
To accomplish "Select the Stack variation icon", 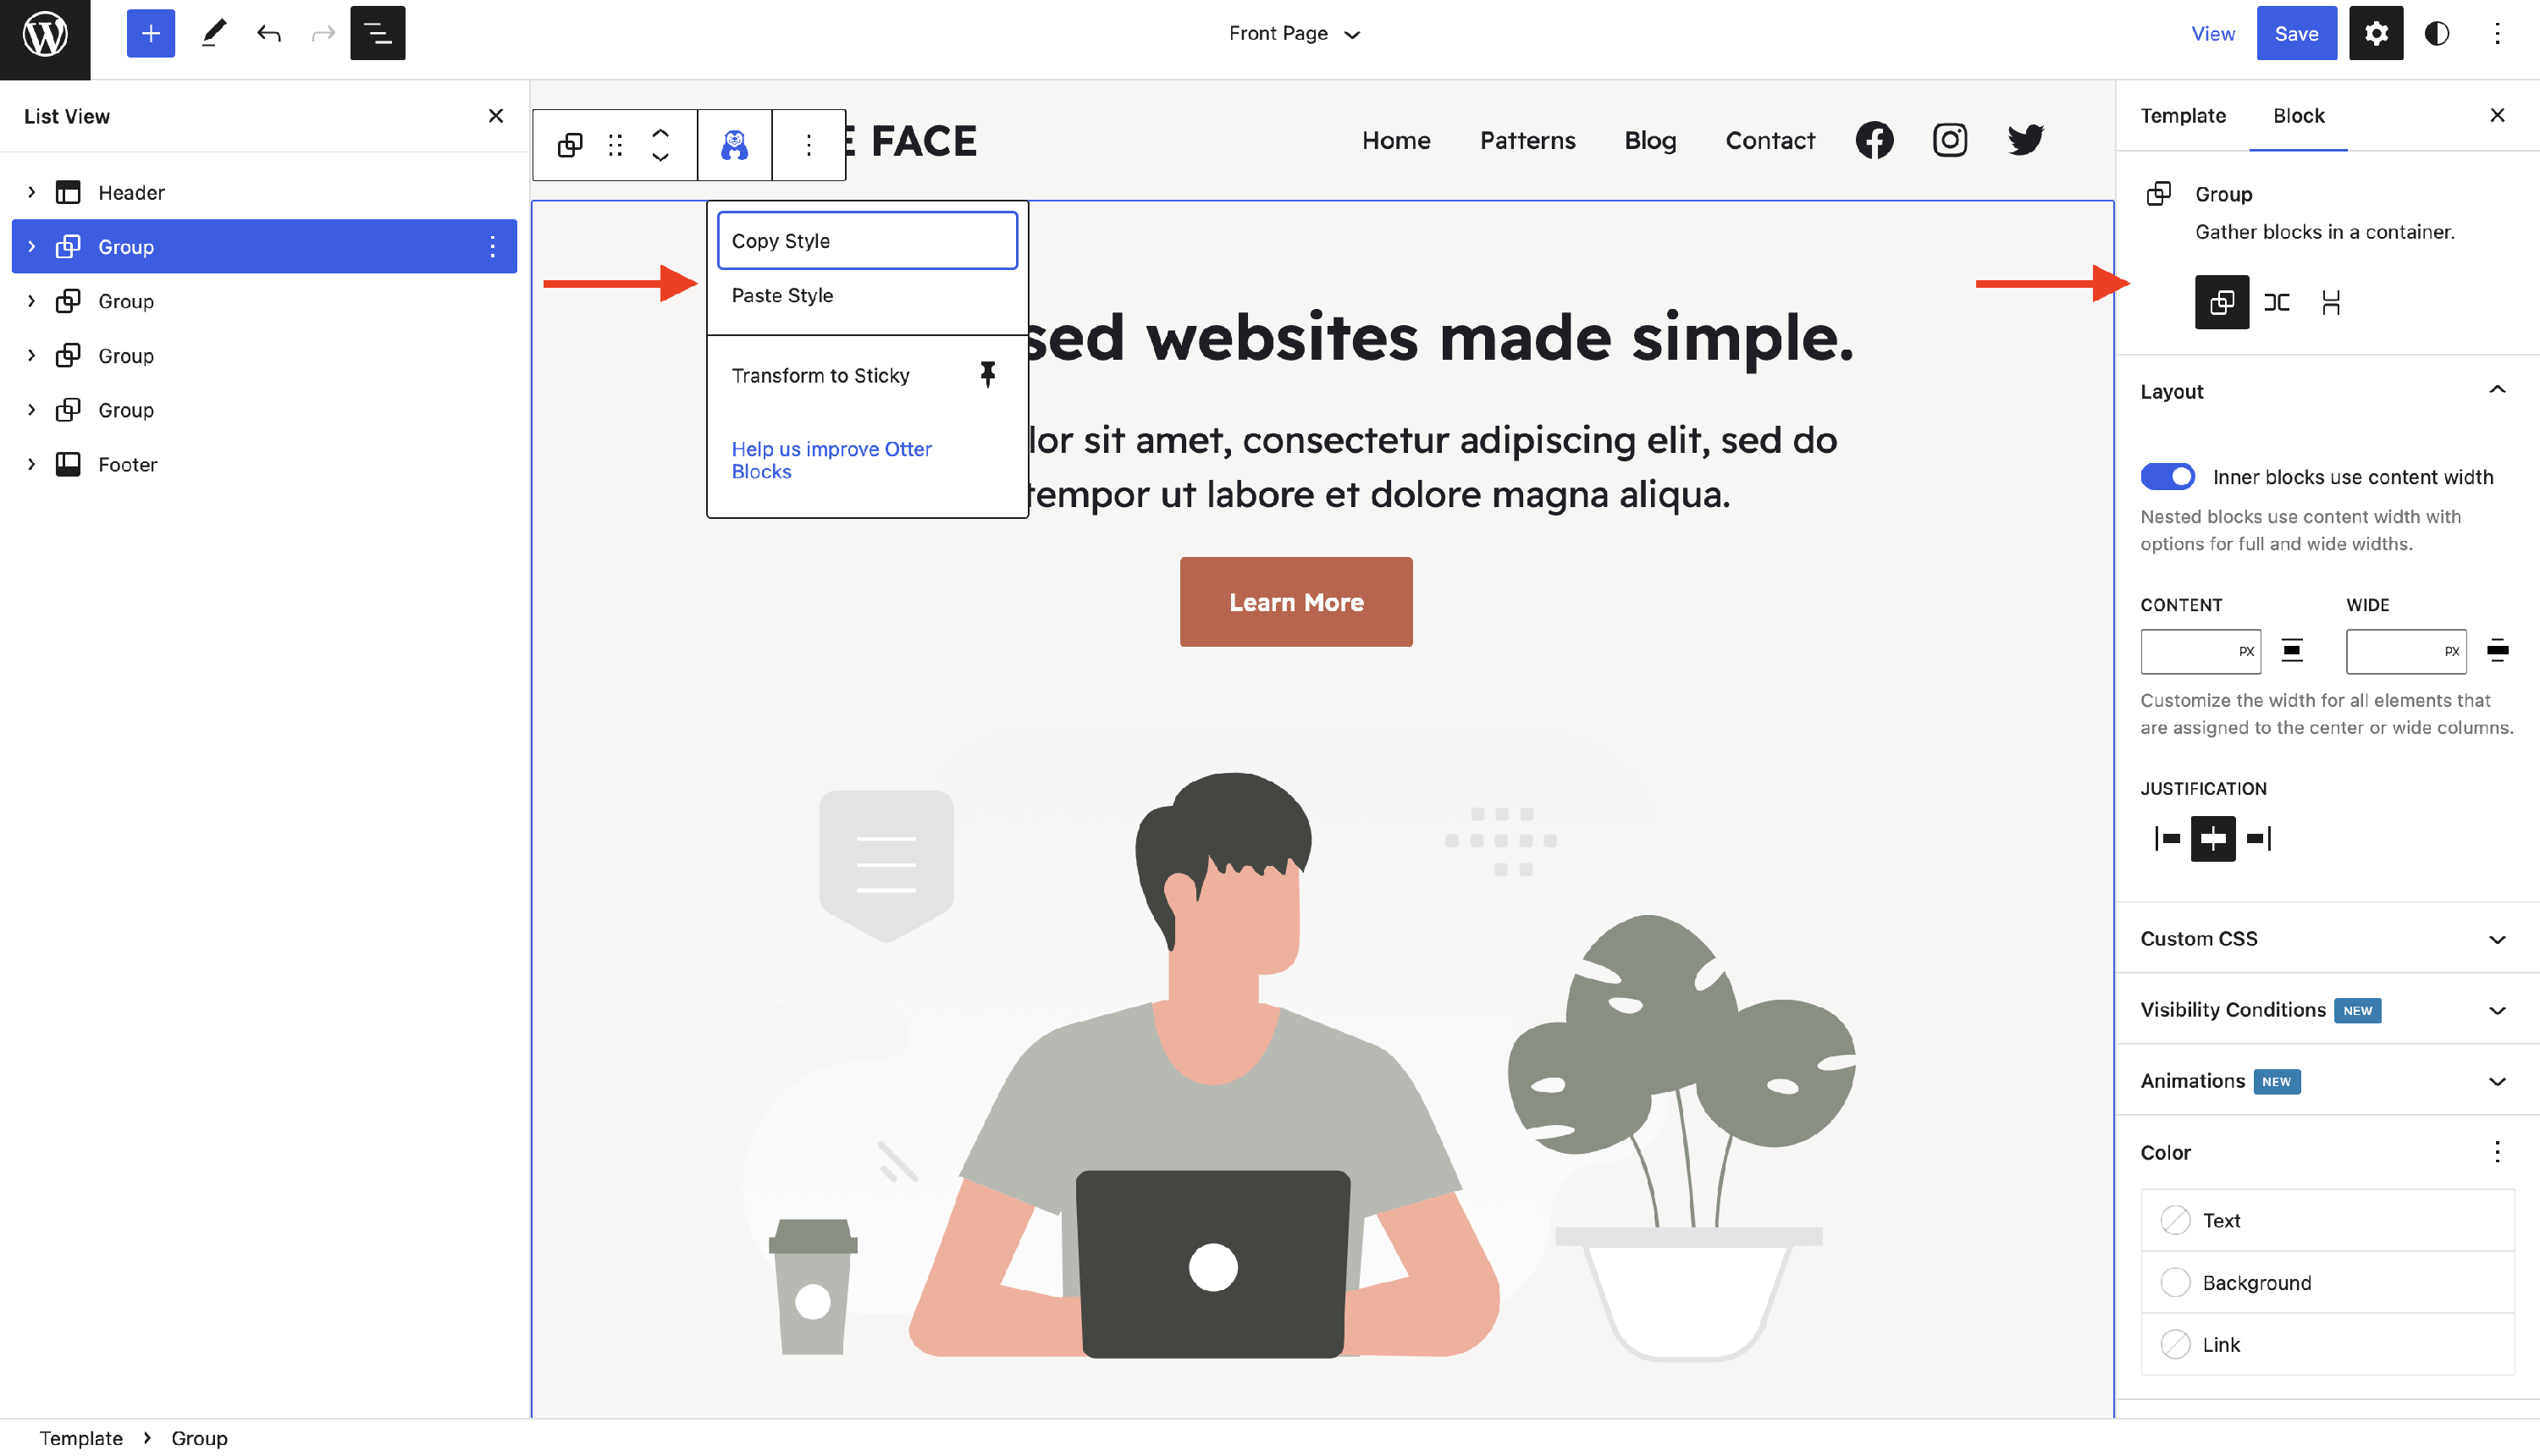I will point(2330,302).
